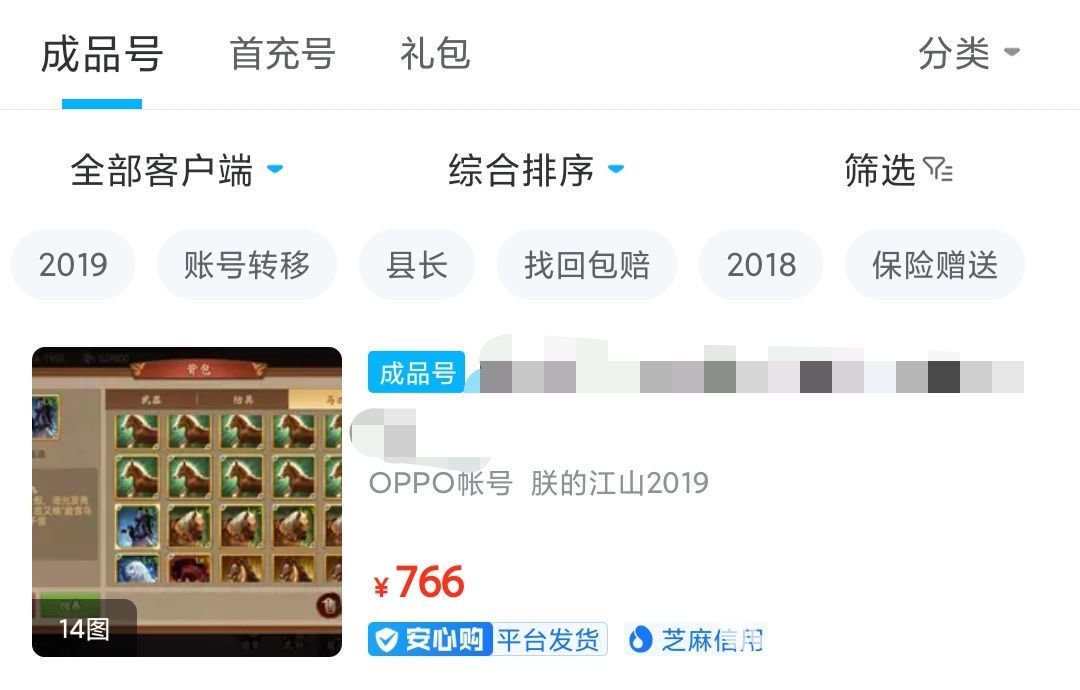Expand the 分类 category dropdown
1080x690 pixels.
click(x=968, y=53)
